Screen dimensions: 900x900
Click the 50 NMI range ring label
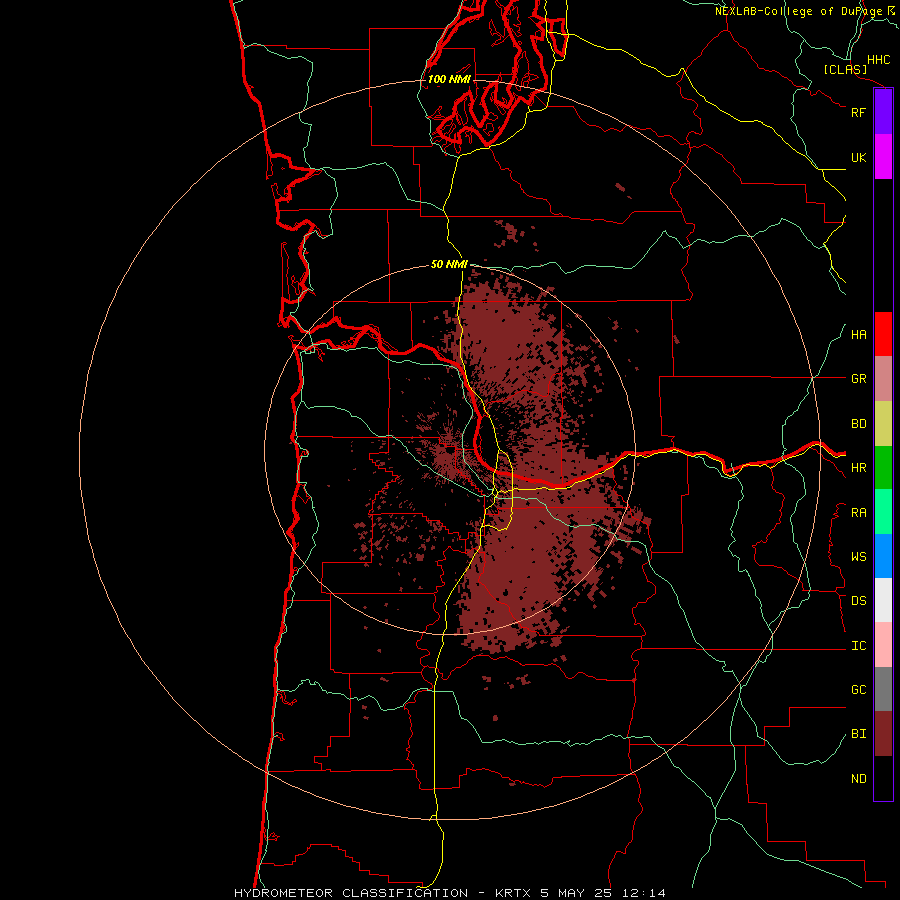pos(449,264)
